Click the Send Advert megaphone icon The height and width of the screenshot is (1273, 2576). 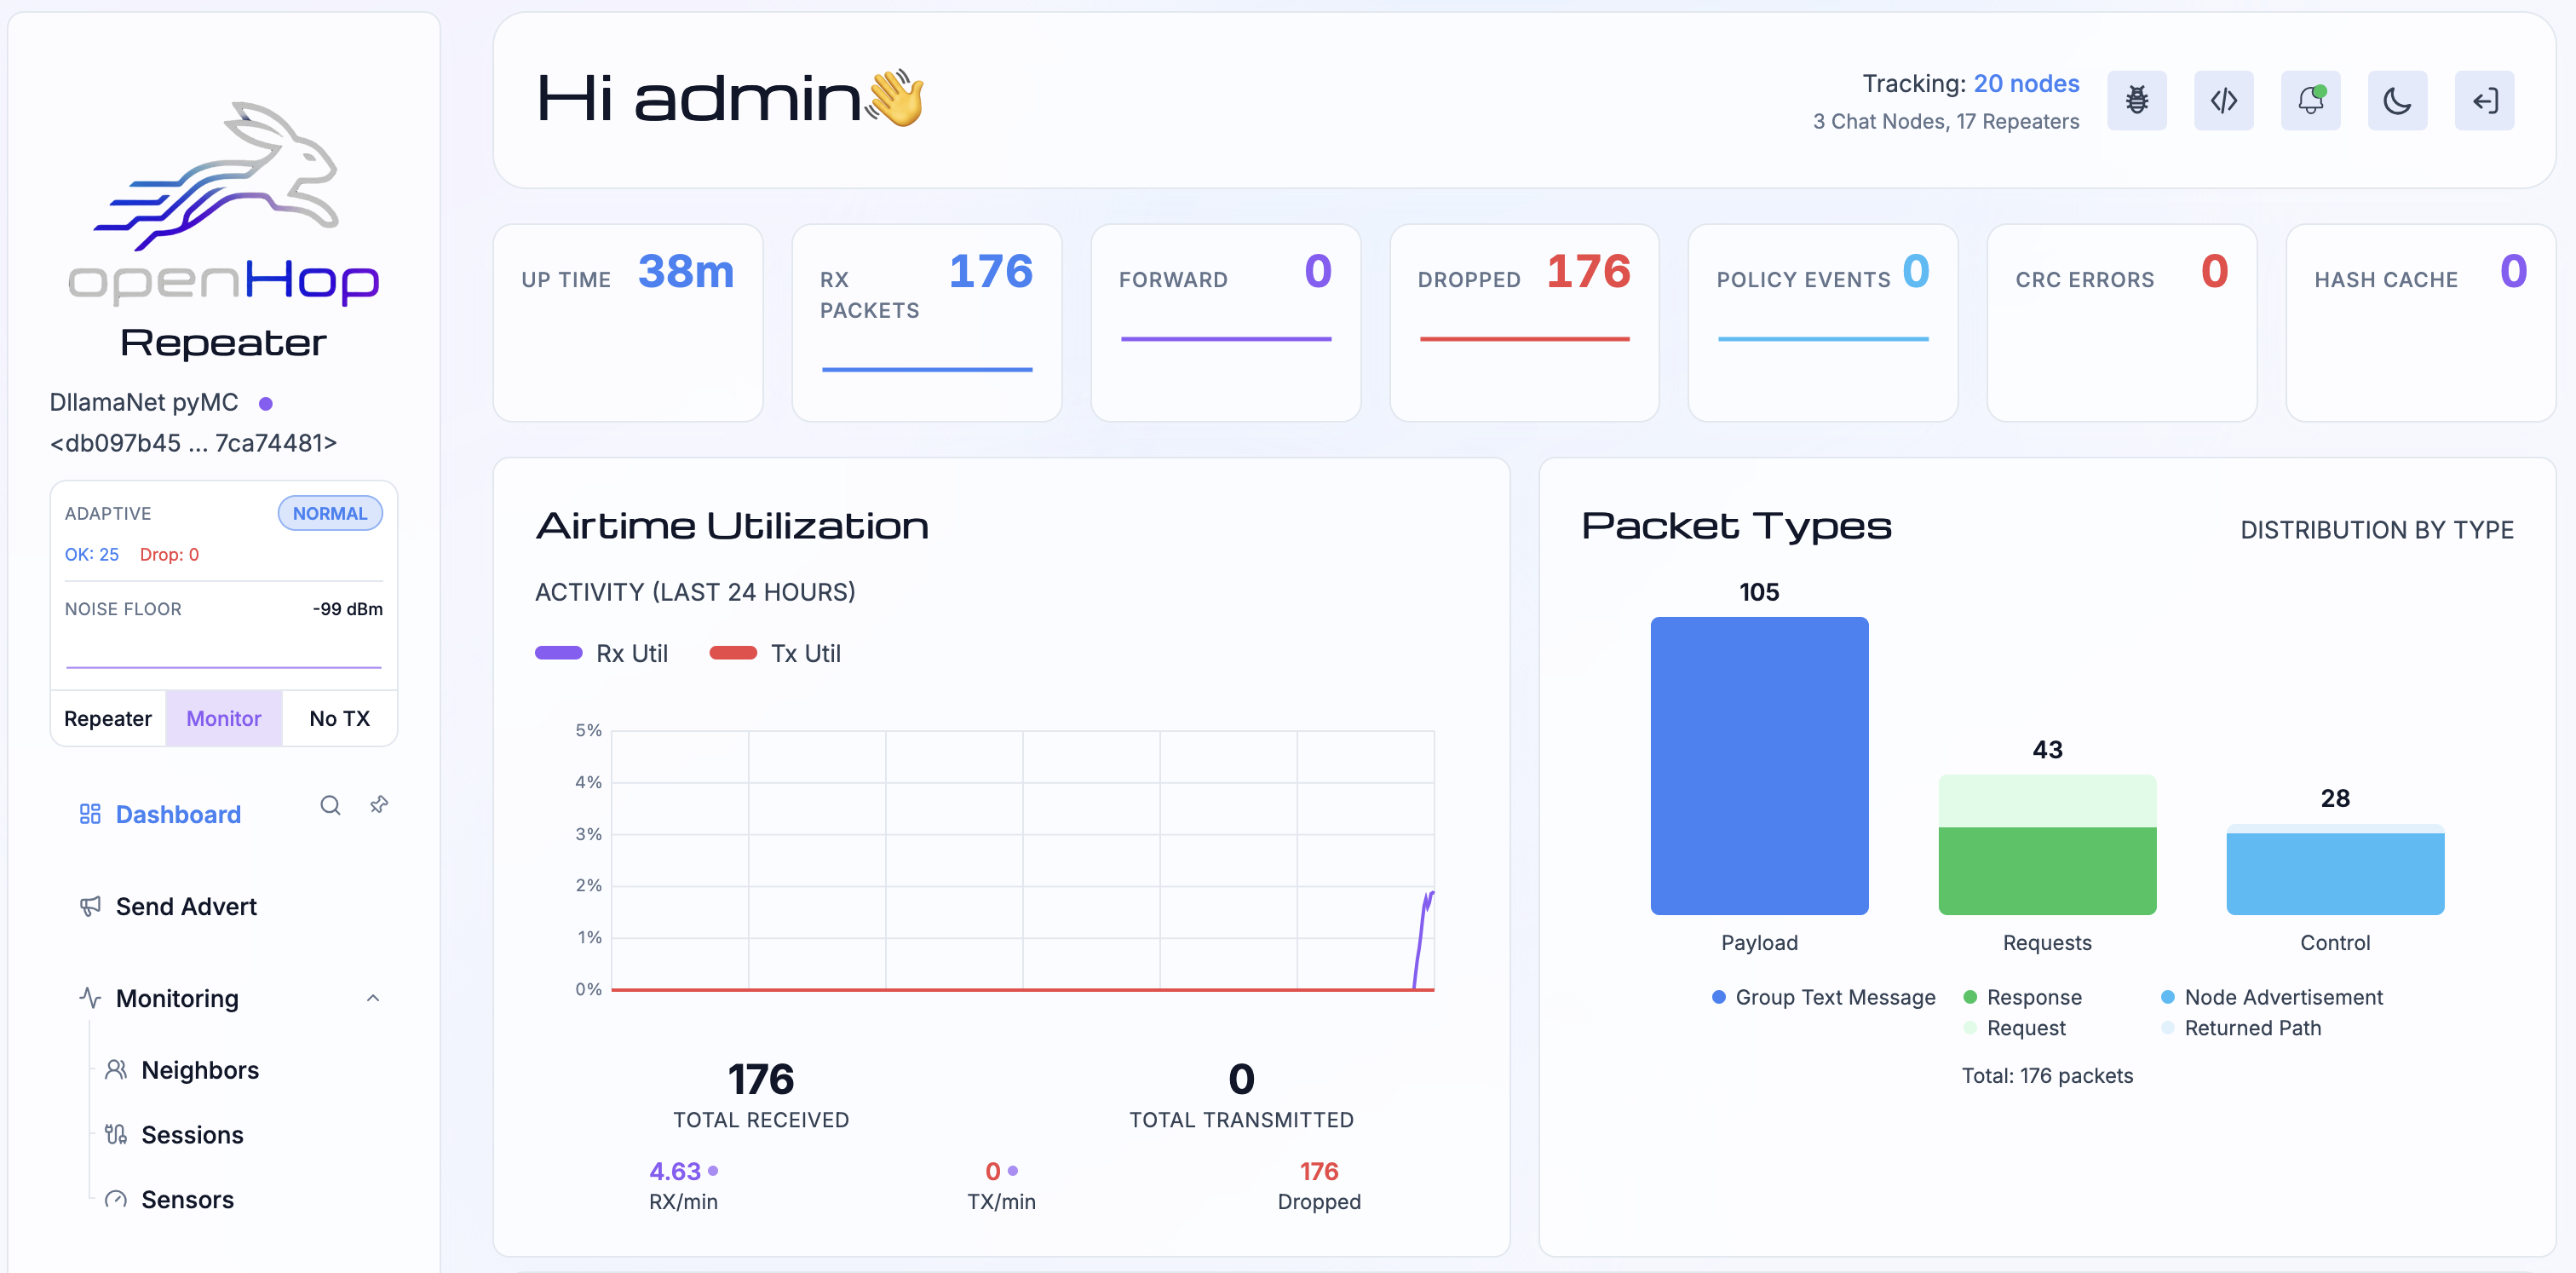pyautogui.click(x=90, y=906)
